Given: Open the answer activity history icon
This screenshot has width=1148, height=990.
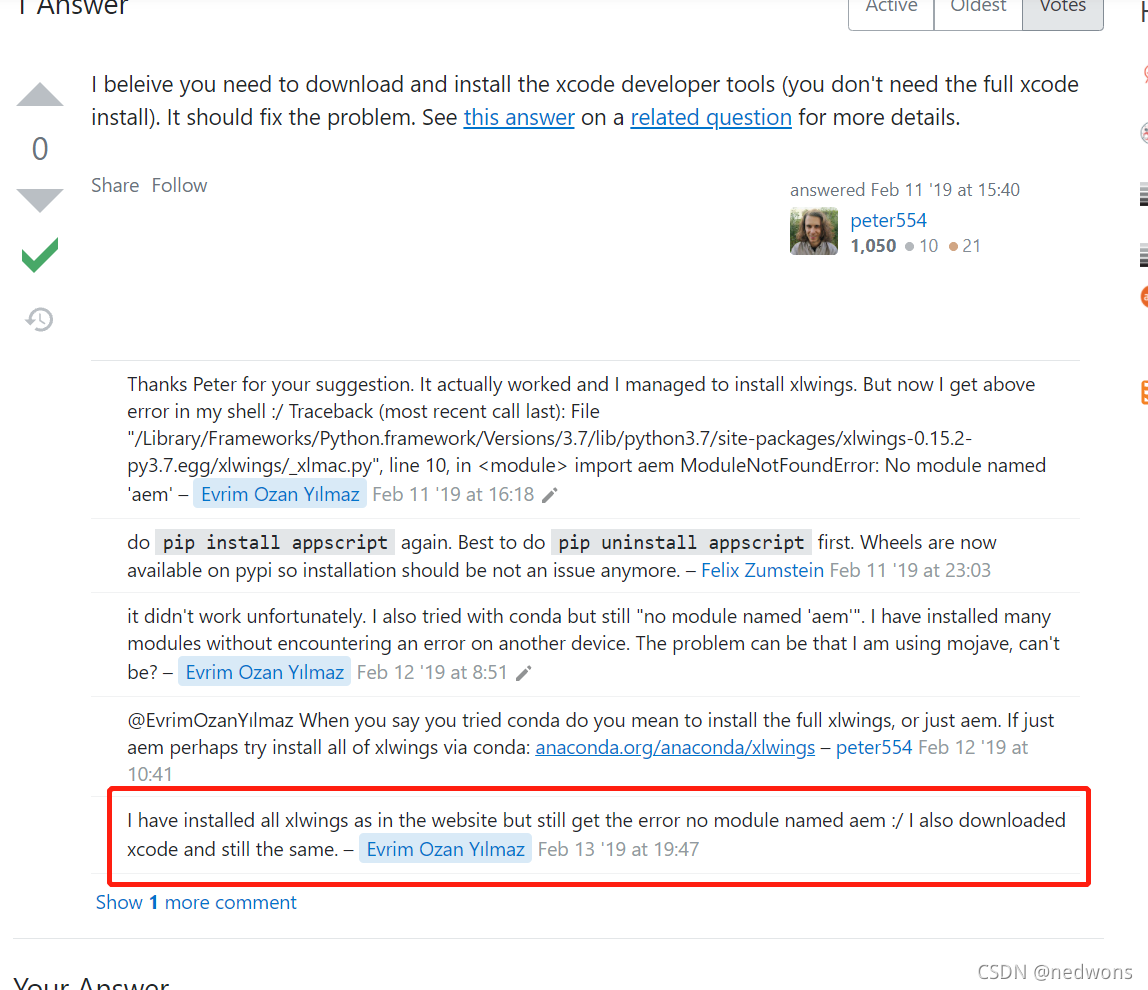Looking at the screenshot, I should [x=40, y=319].
